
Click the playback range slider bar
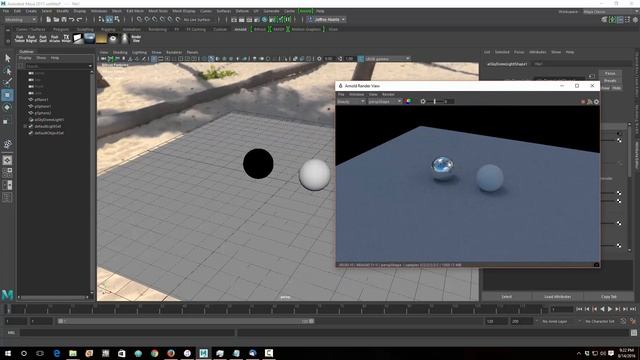click(x=186, y=321)
